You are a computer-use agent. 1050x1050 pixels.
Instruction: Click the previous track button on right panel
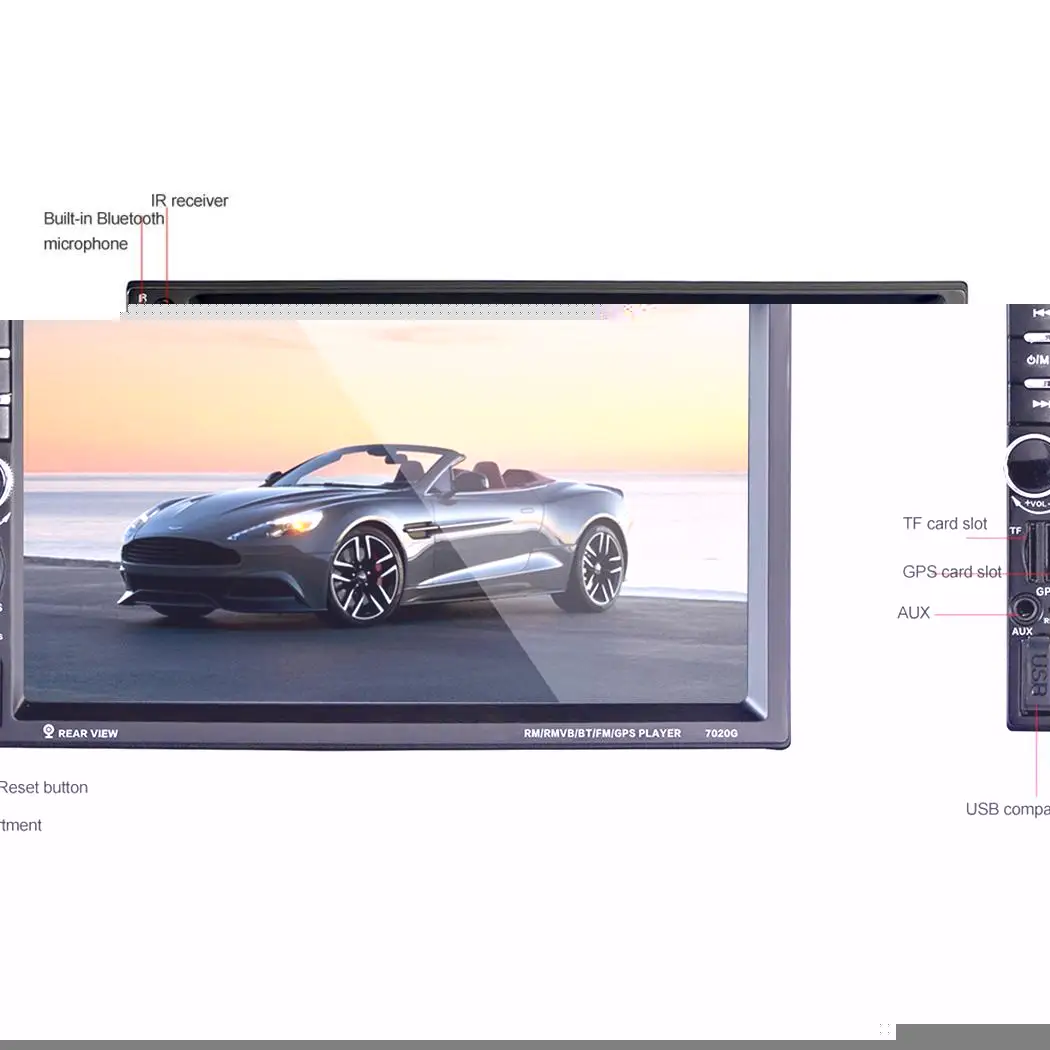click(1041, 313)
